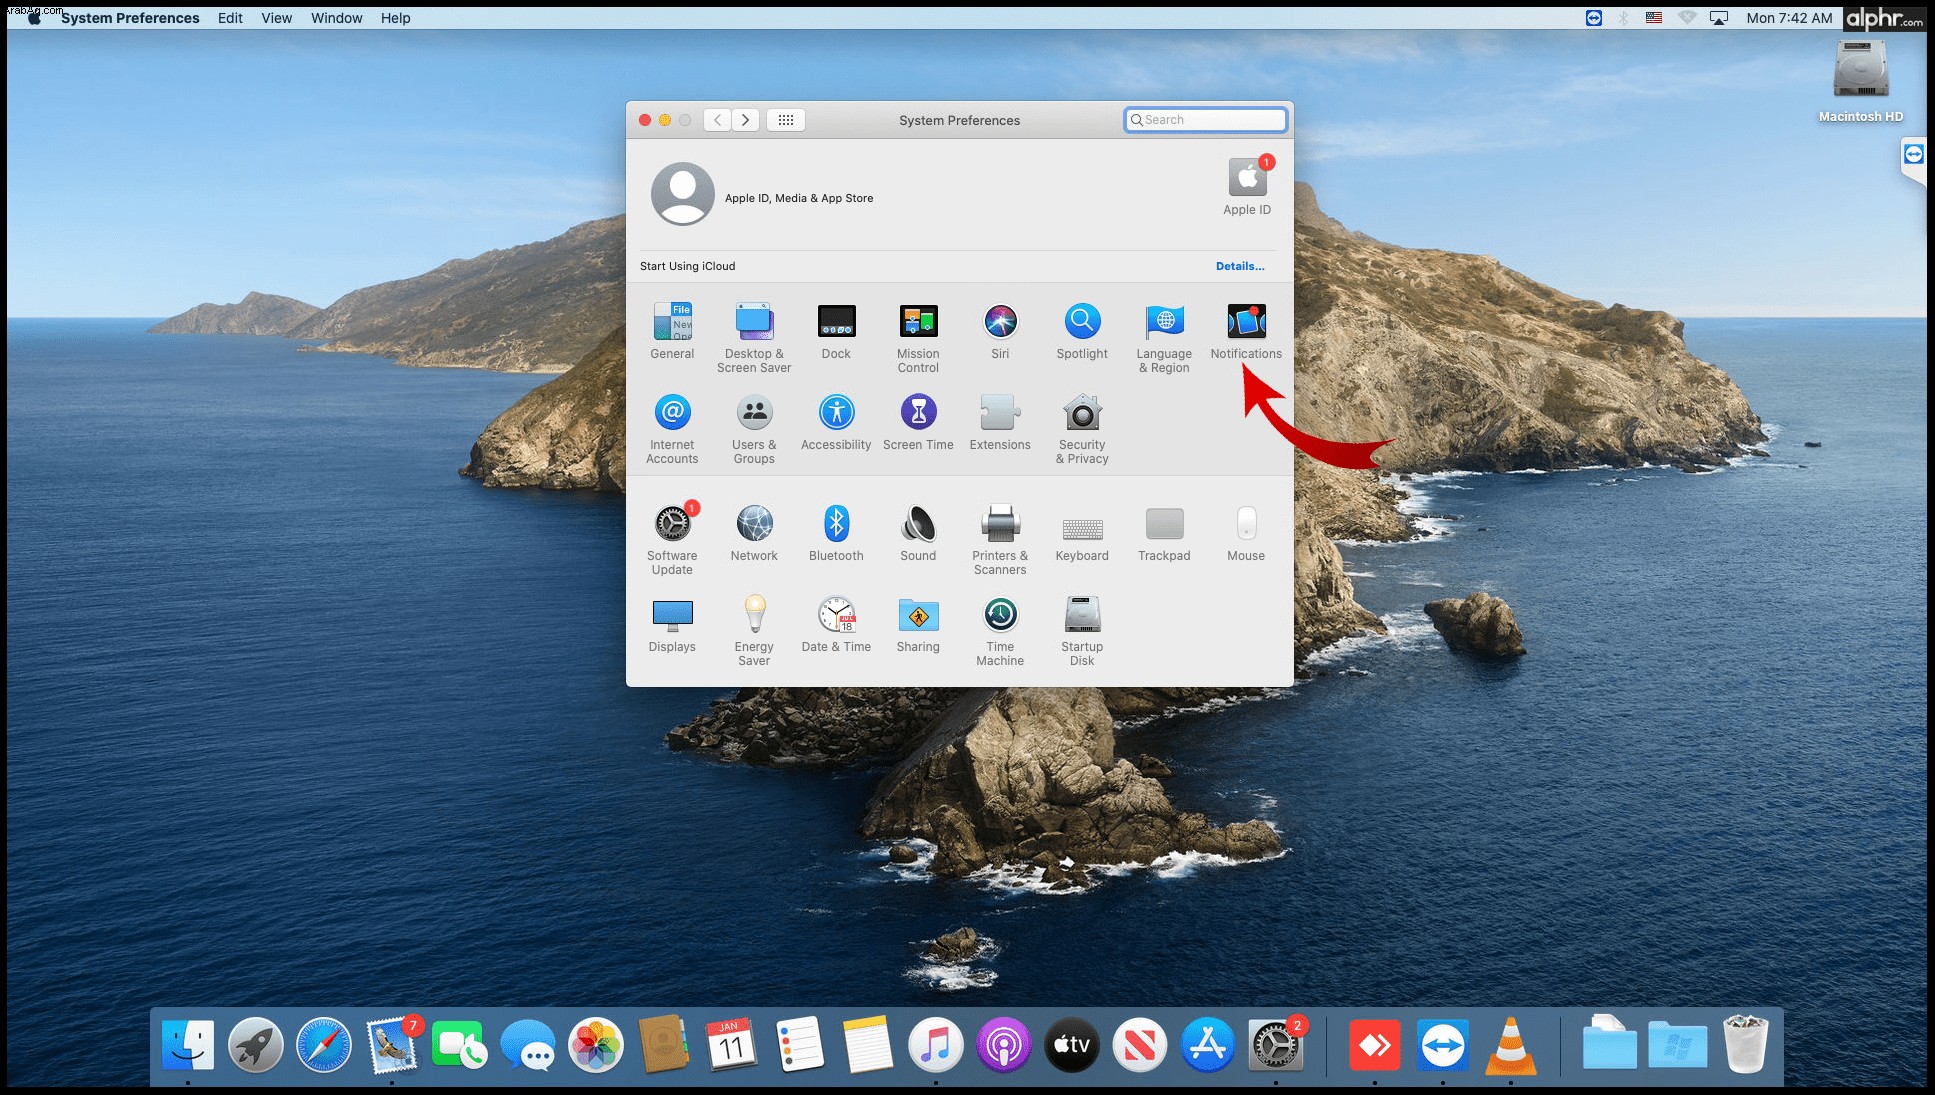Open the Siri preference pane
The image size is (1935, 1095).
[x=1000, y=331]
